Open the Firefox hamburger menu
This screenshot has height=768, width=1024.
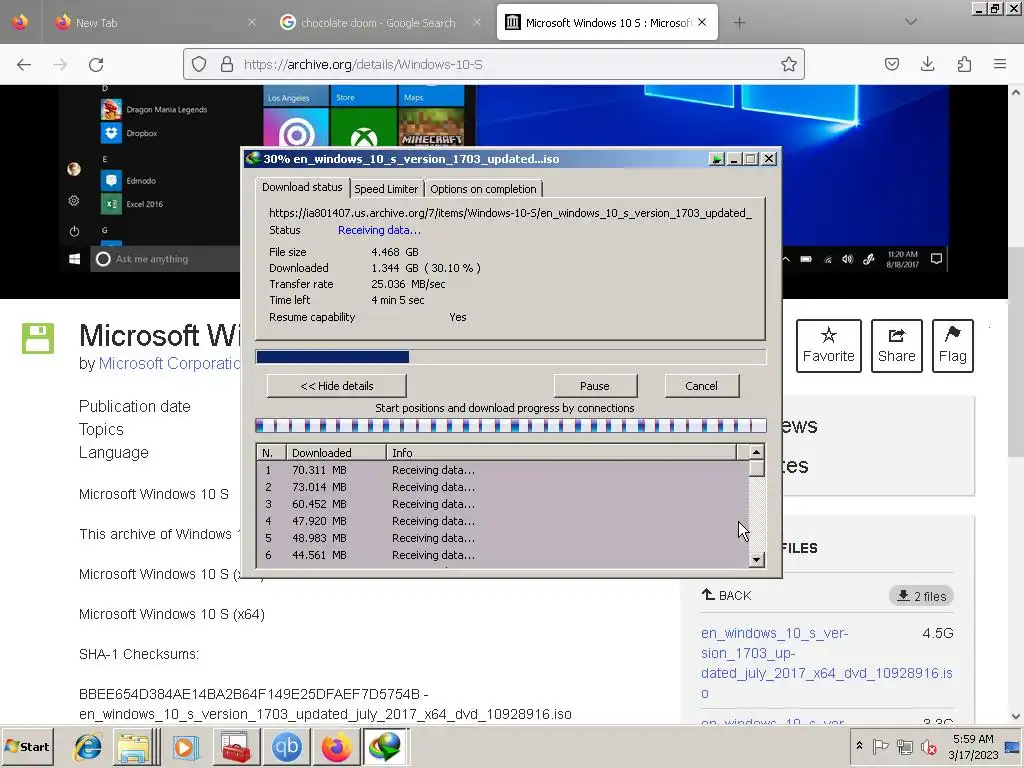click(1000, 64)
